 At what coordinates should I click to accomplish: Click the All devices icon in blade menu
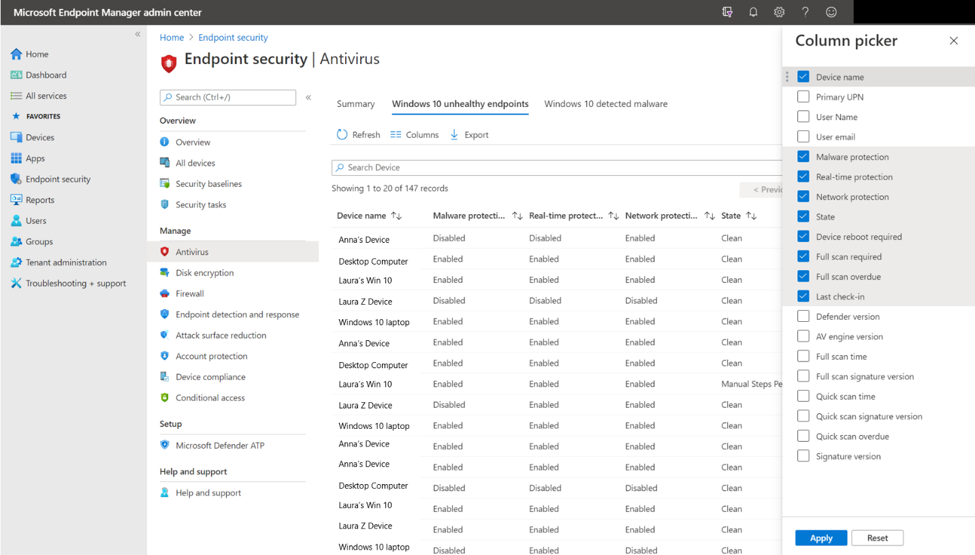pos(165,163)
